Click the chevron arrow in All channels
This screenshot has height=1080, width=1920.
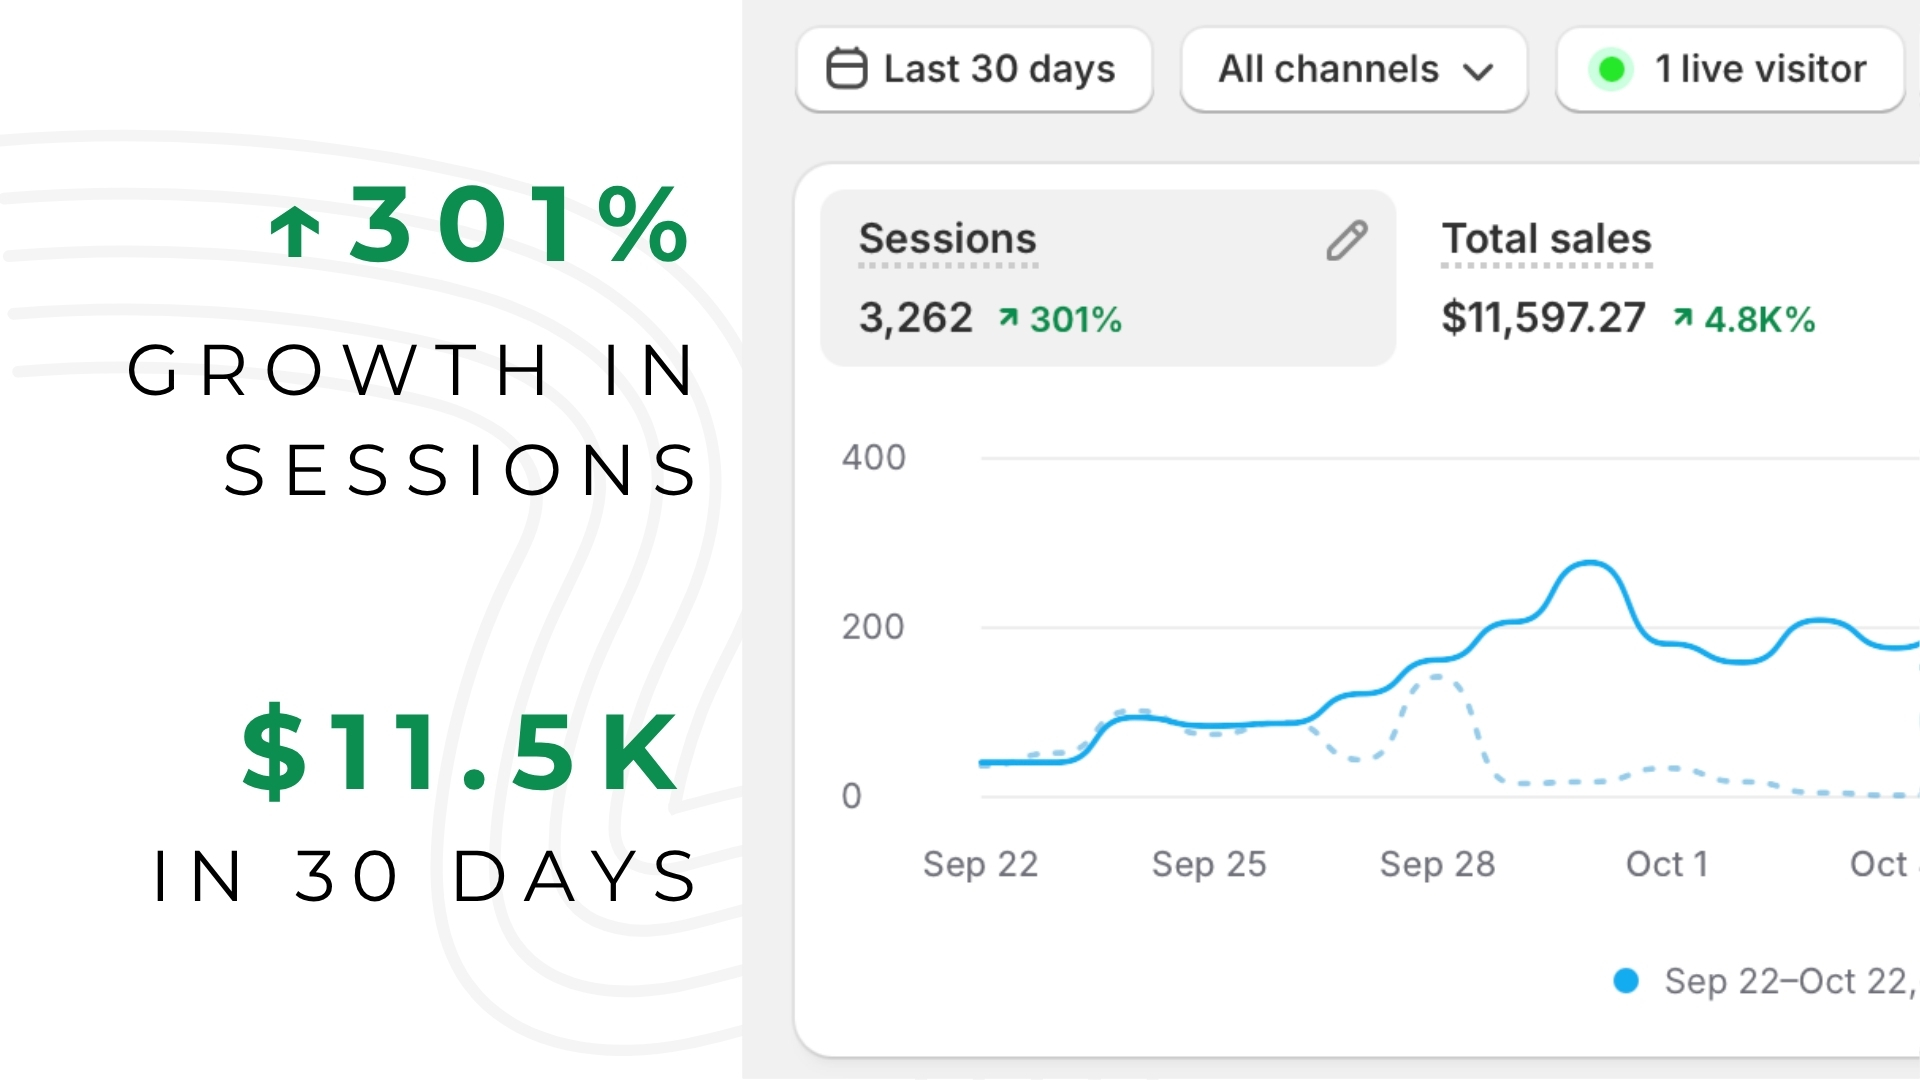(x=1477, y=71)
